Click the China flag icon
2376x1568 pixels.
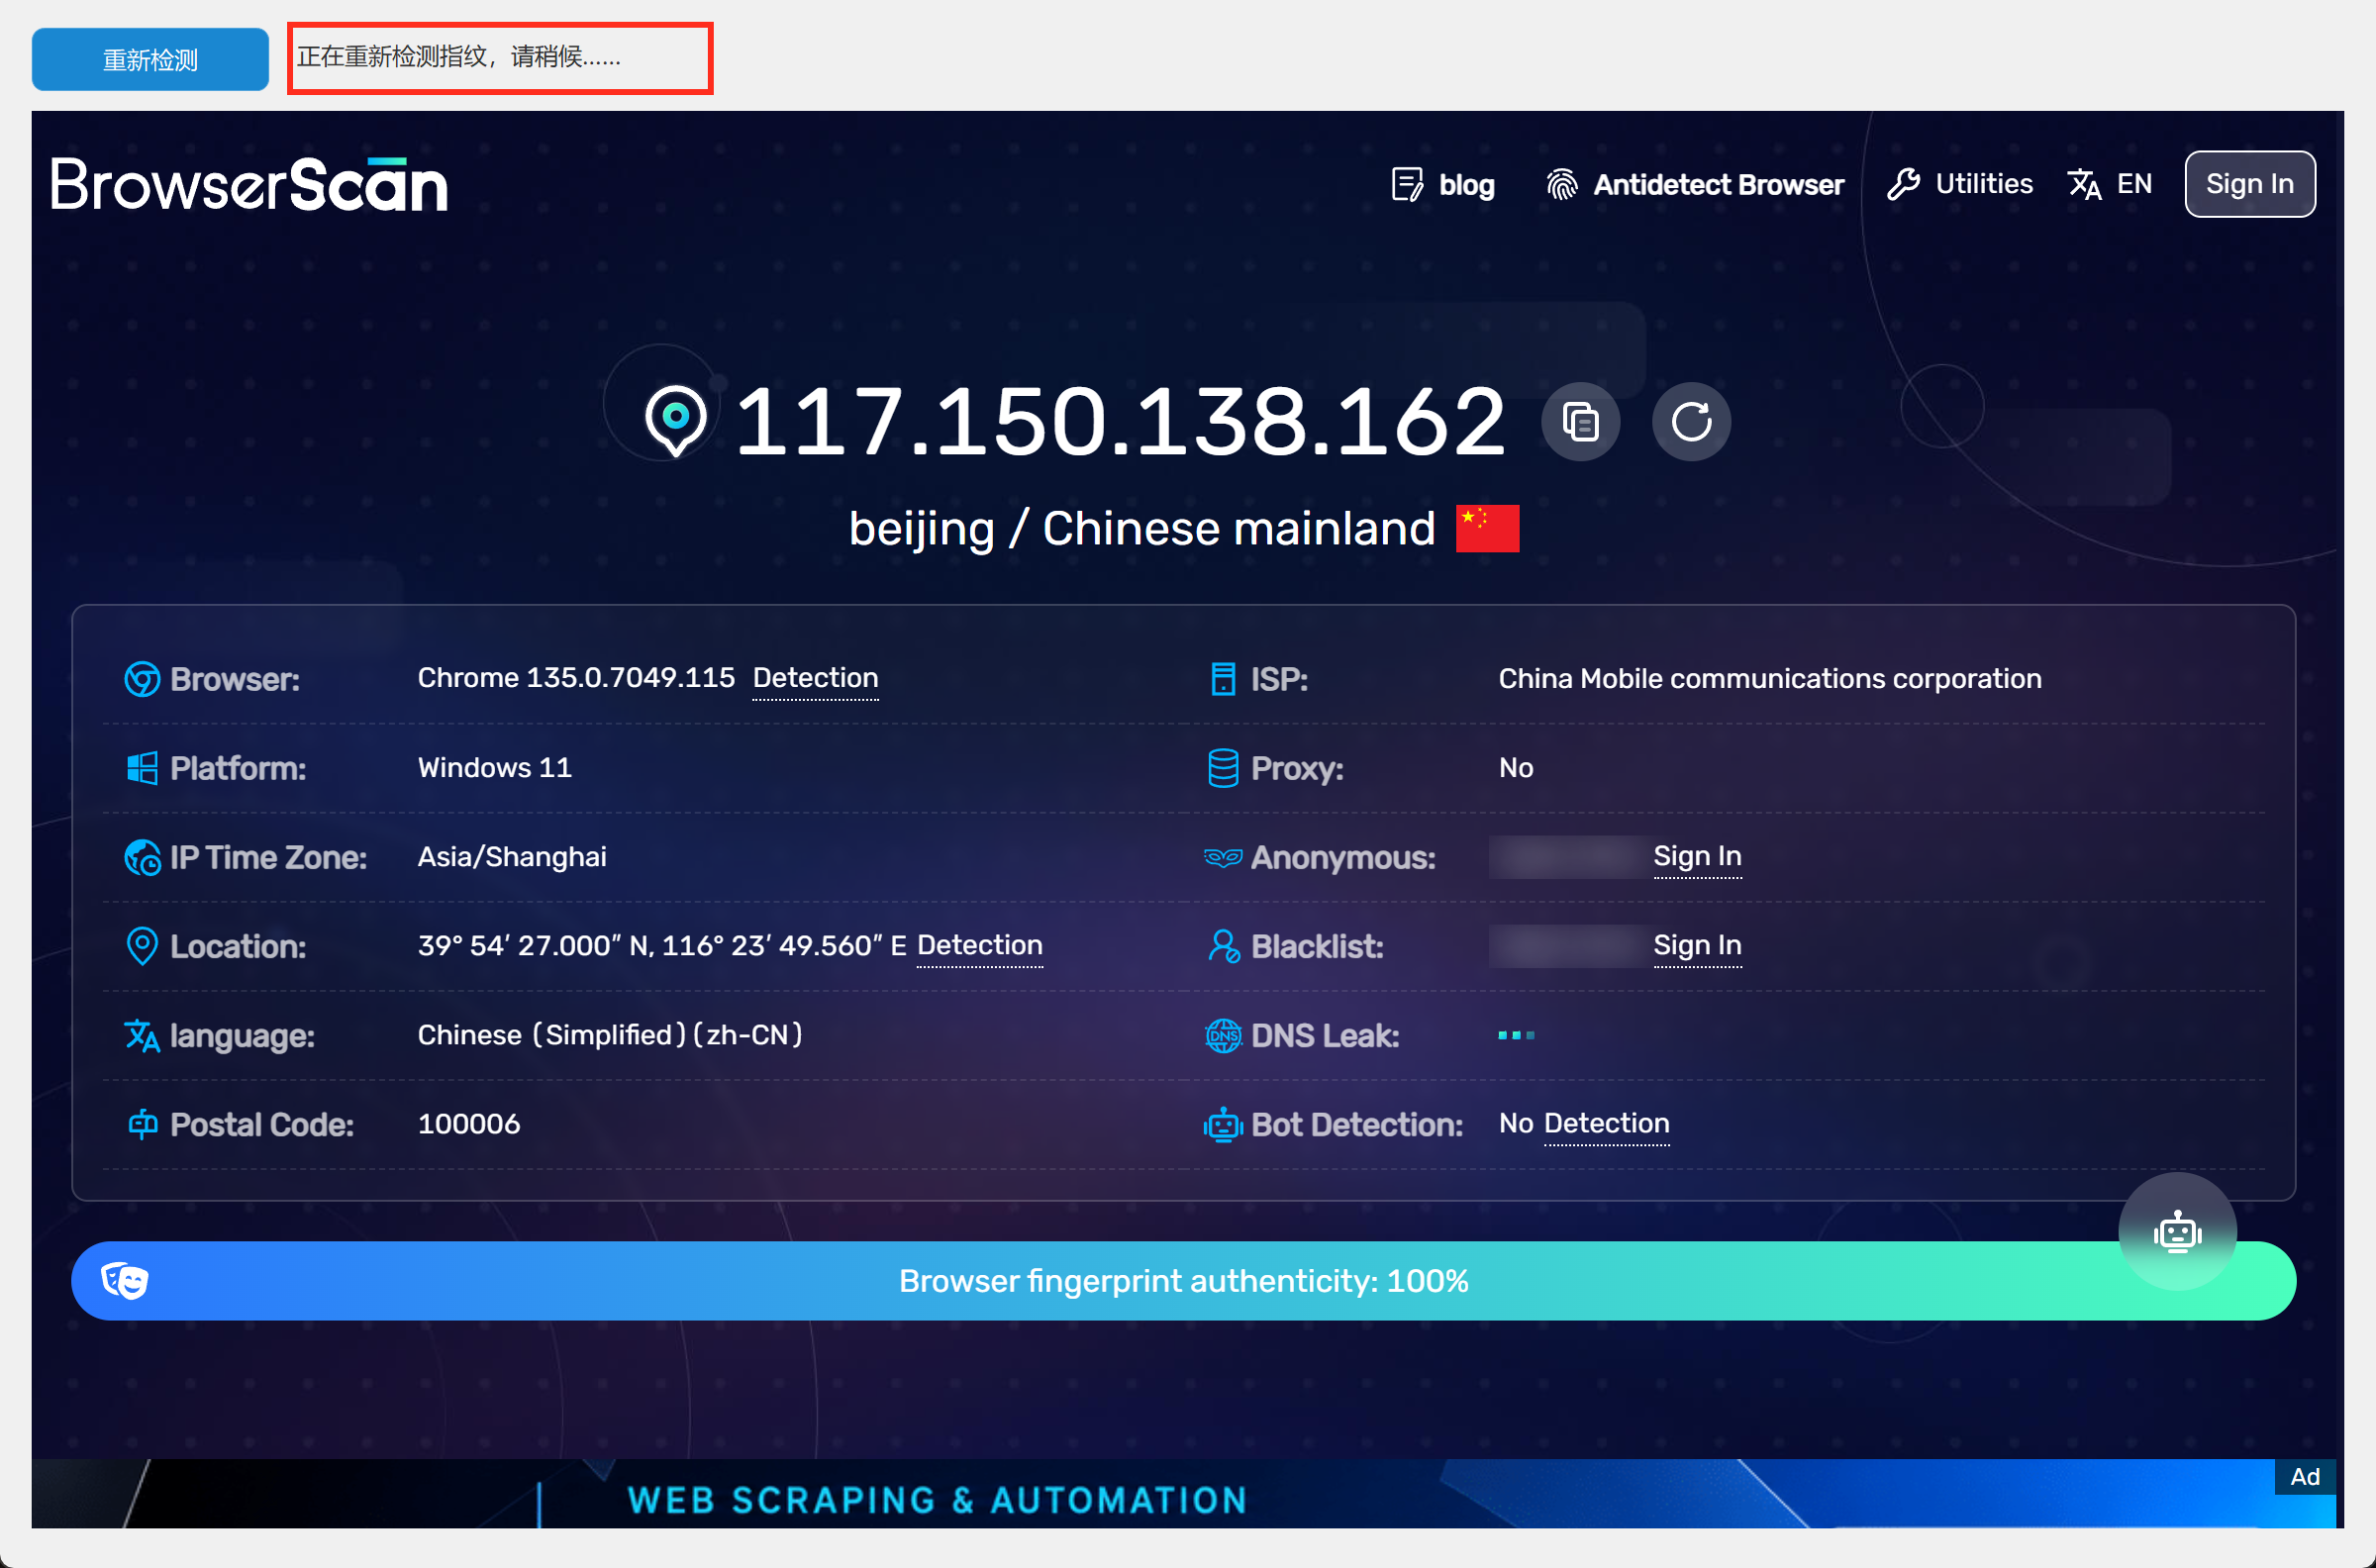(x=1487, y=528)
